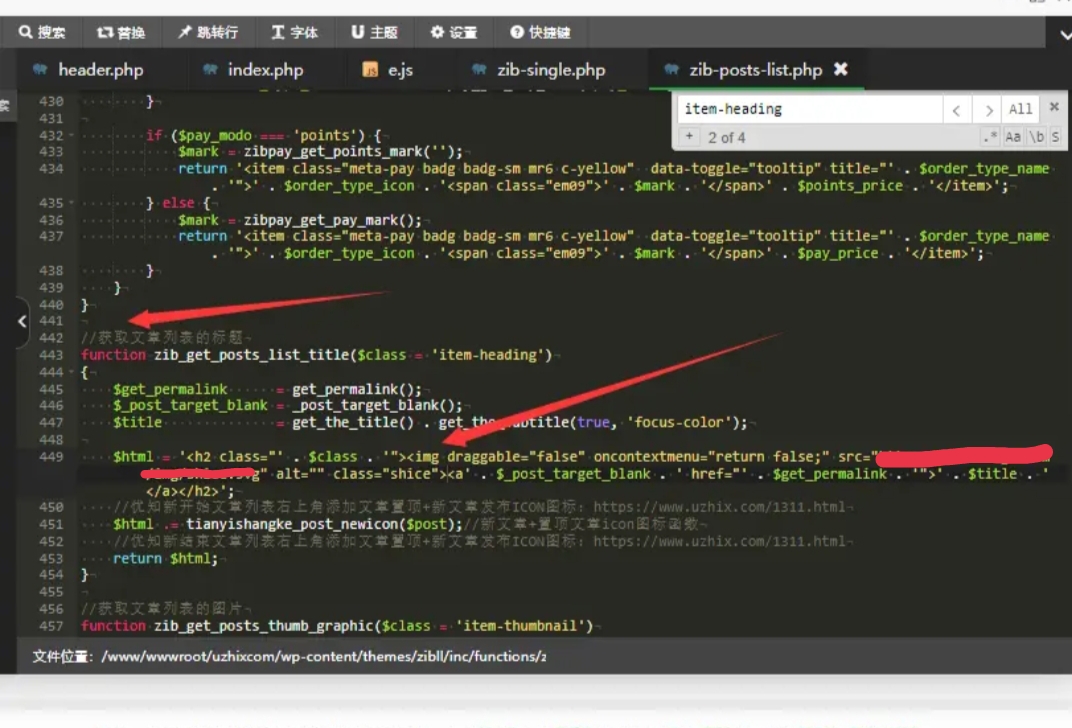Viewport: 1072px width, 728px height.
Task: Toggle regex search mode
Action: coord(990,137)
